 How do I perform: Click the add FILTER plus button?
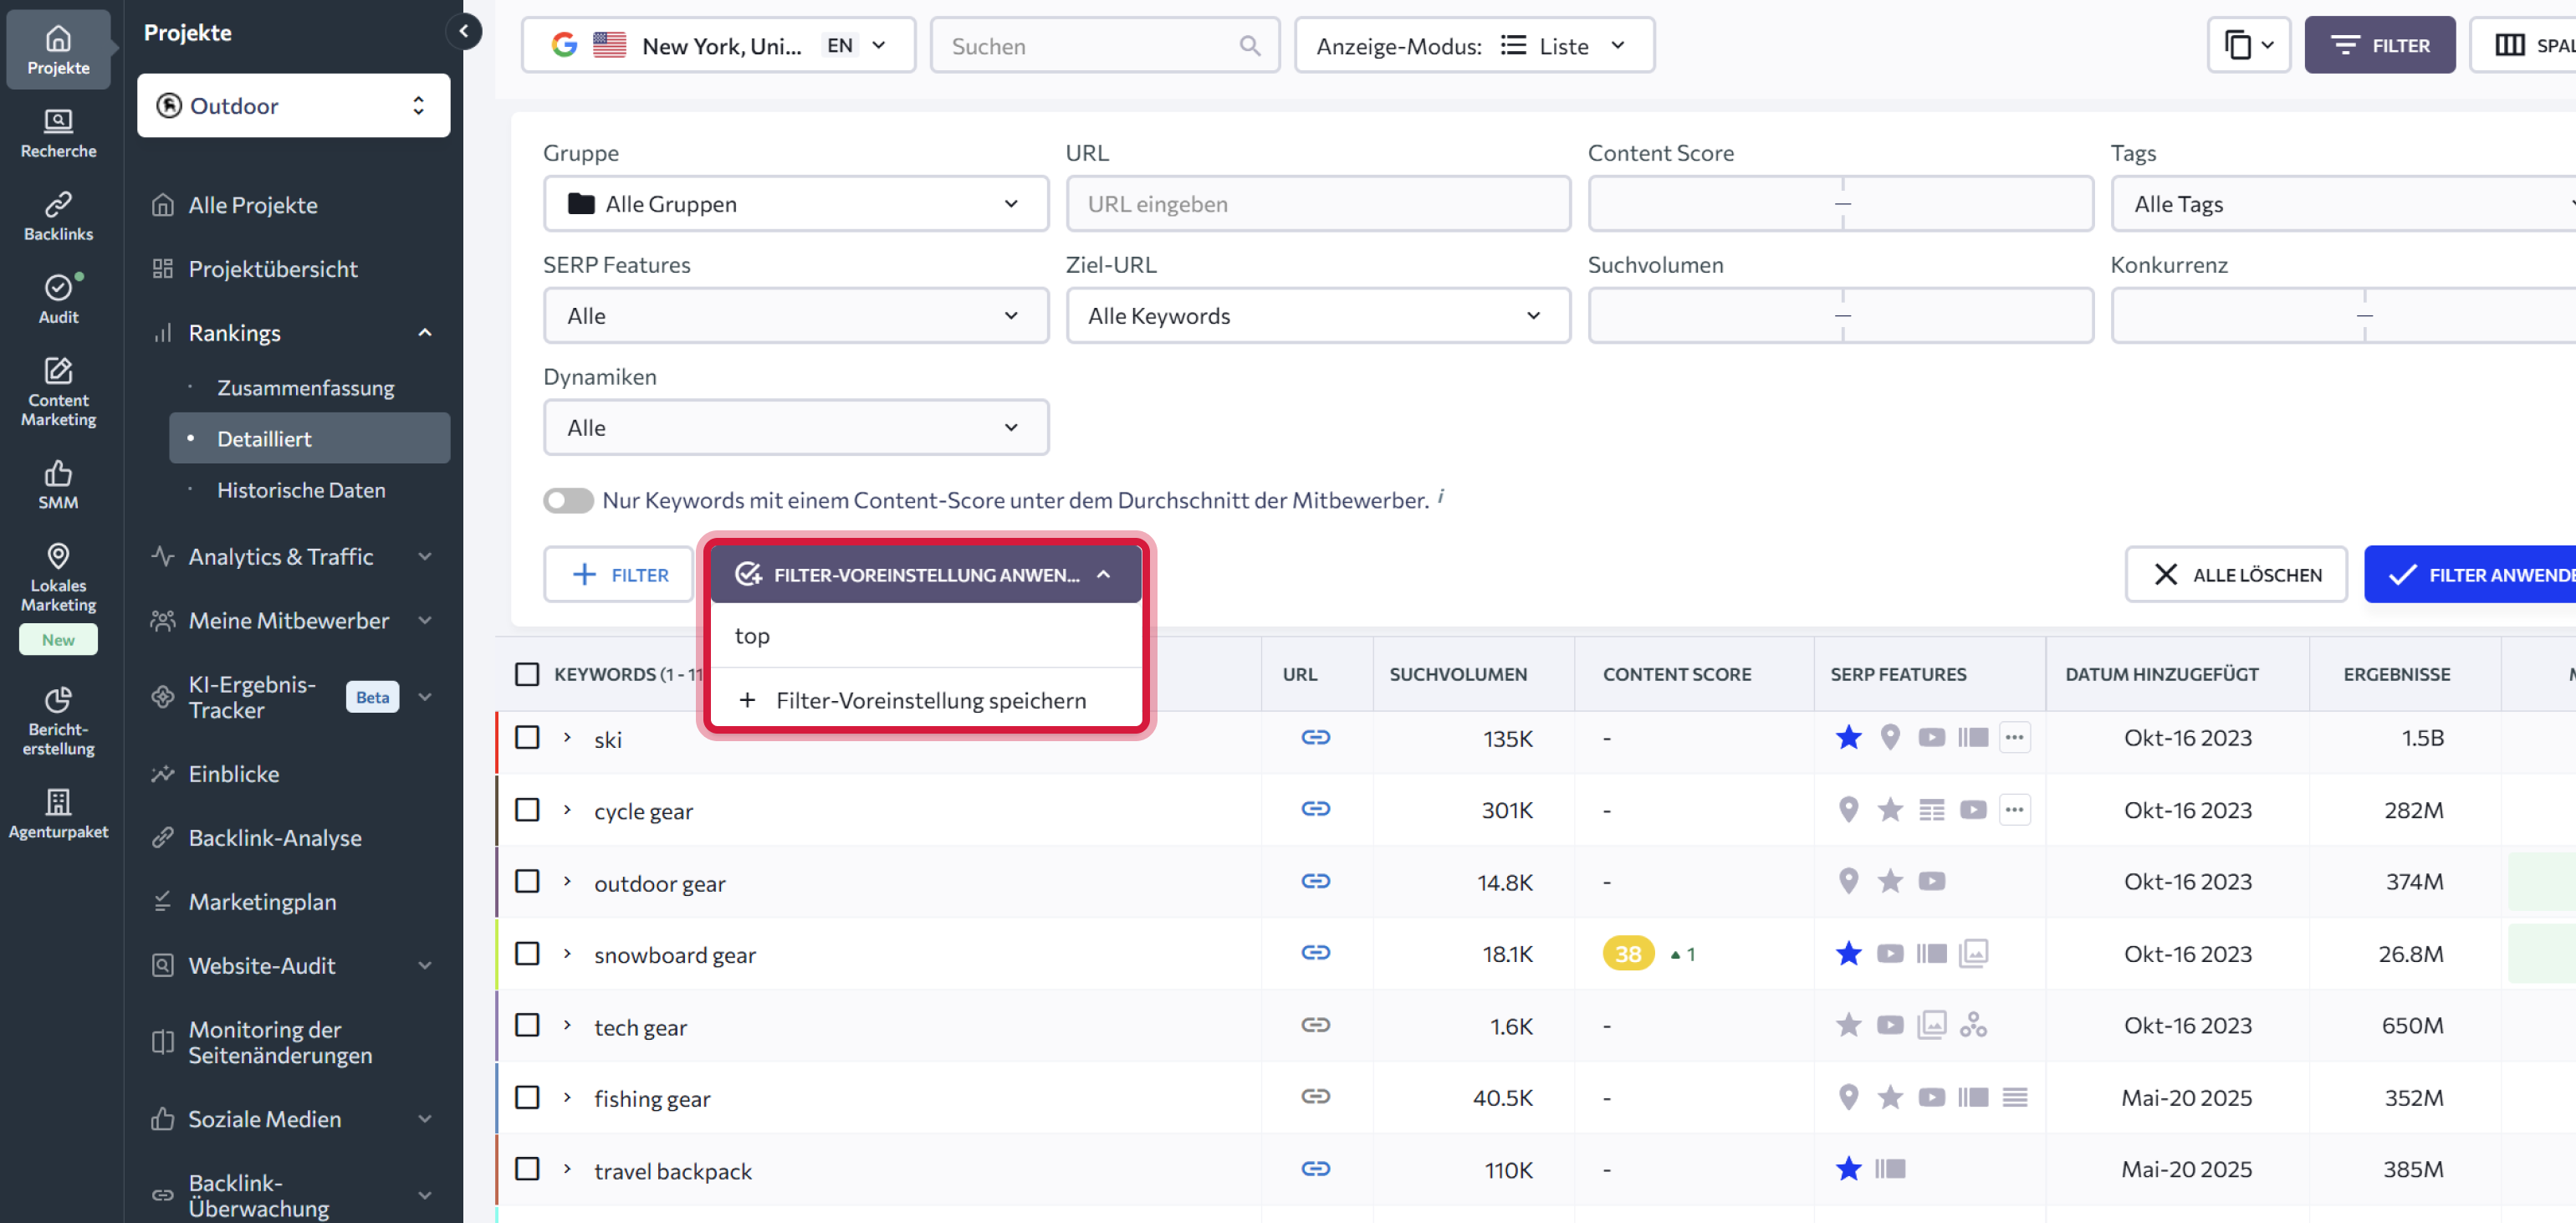tap(619, 574)
